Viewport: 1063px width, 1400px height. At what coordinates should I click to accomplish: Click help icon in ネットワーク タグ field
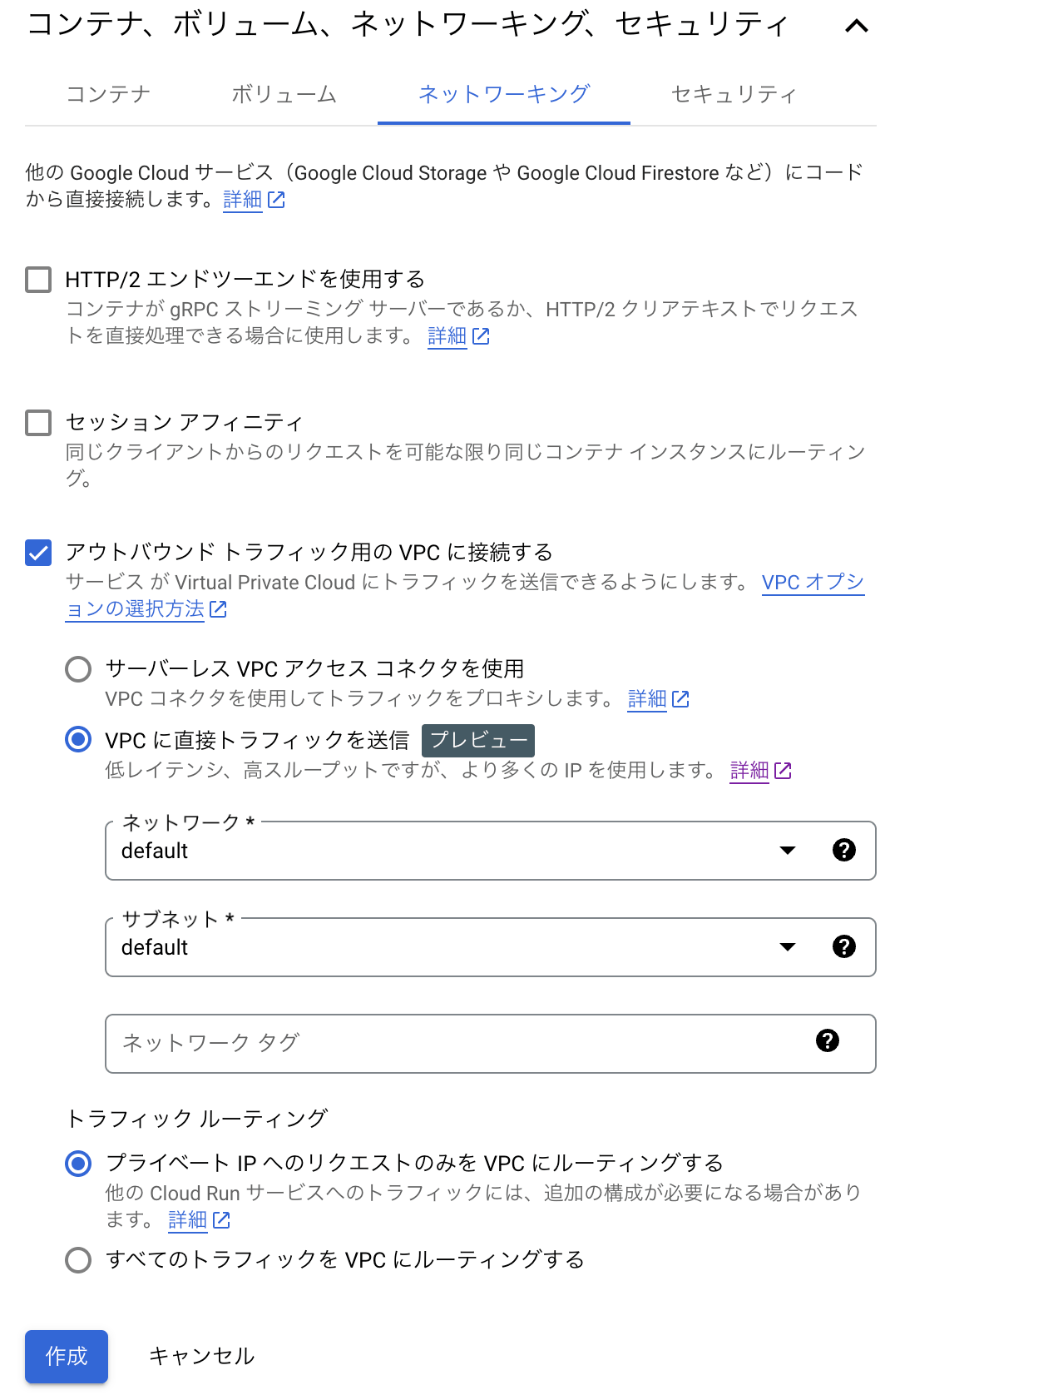(x=827, y=1041)
